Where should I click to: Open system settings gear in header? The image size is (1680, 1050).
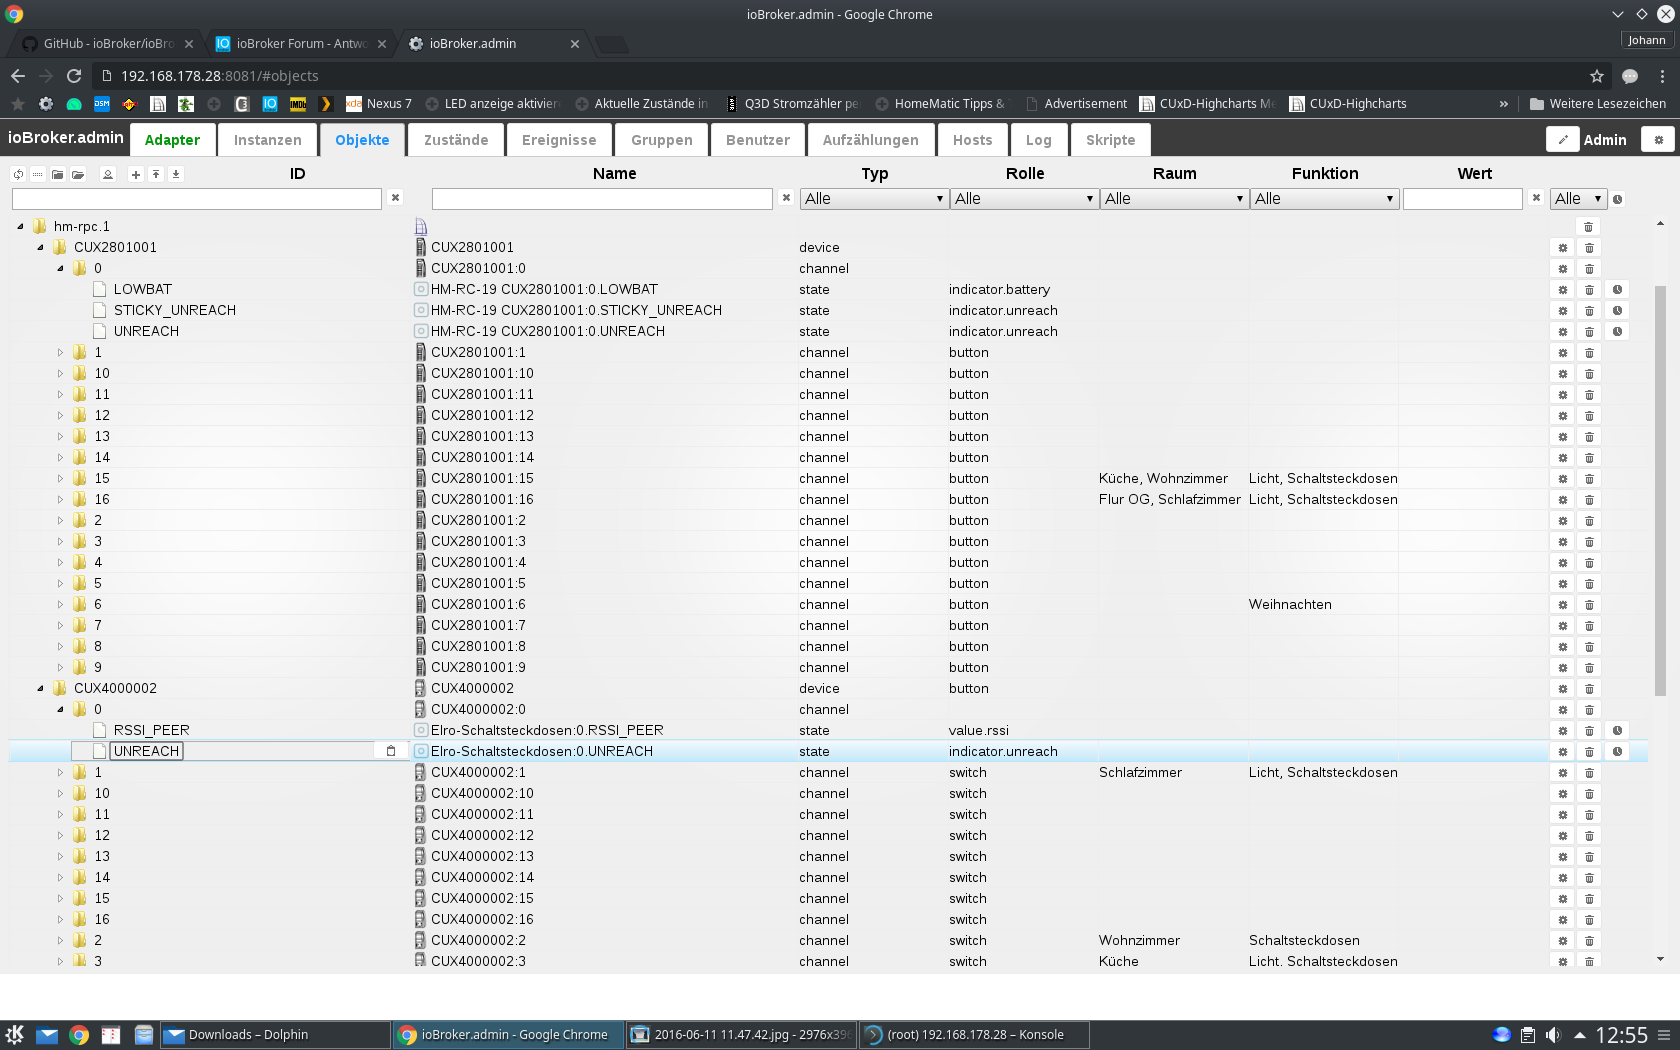[1658, 140]
